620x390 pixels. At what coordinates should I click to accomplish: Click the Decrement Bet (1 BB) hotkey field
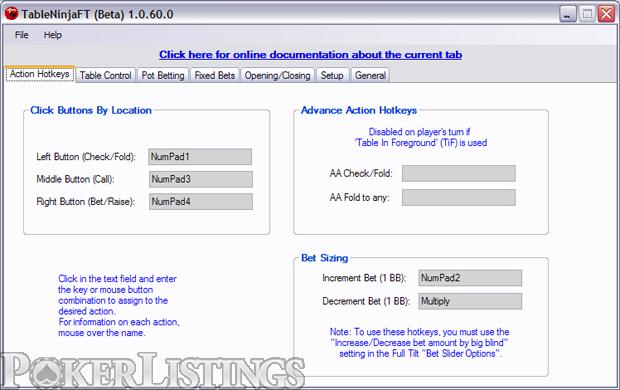click(x=470, y=301)
